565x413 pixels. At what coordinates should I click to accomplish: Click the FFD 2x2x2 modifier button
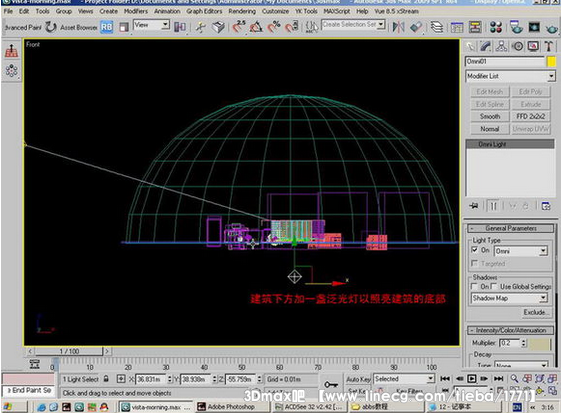click(x=531, y=116)
